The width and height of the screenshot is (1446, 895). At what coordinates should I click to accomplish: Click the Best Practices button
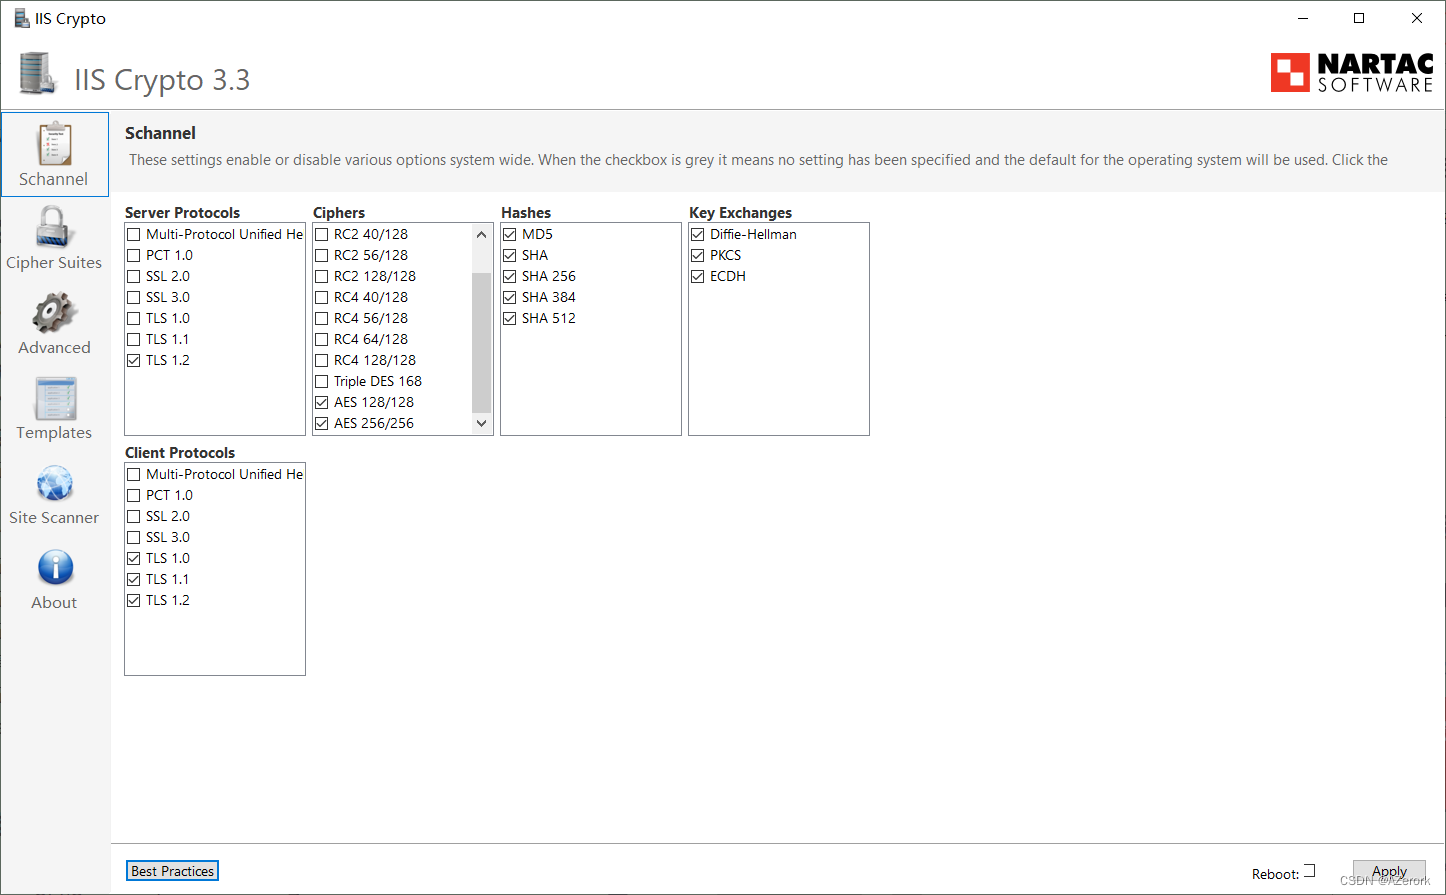172,871
